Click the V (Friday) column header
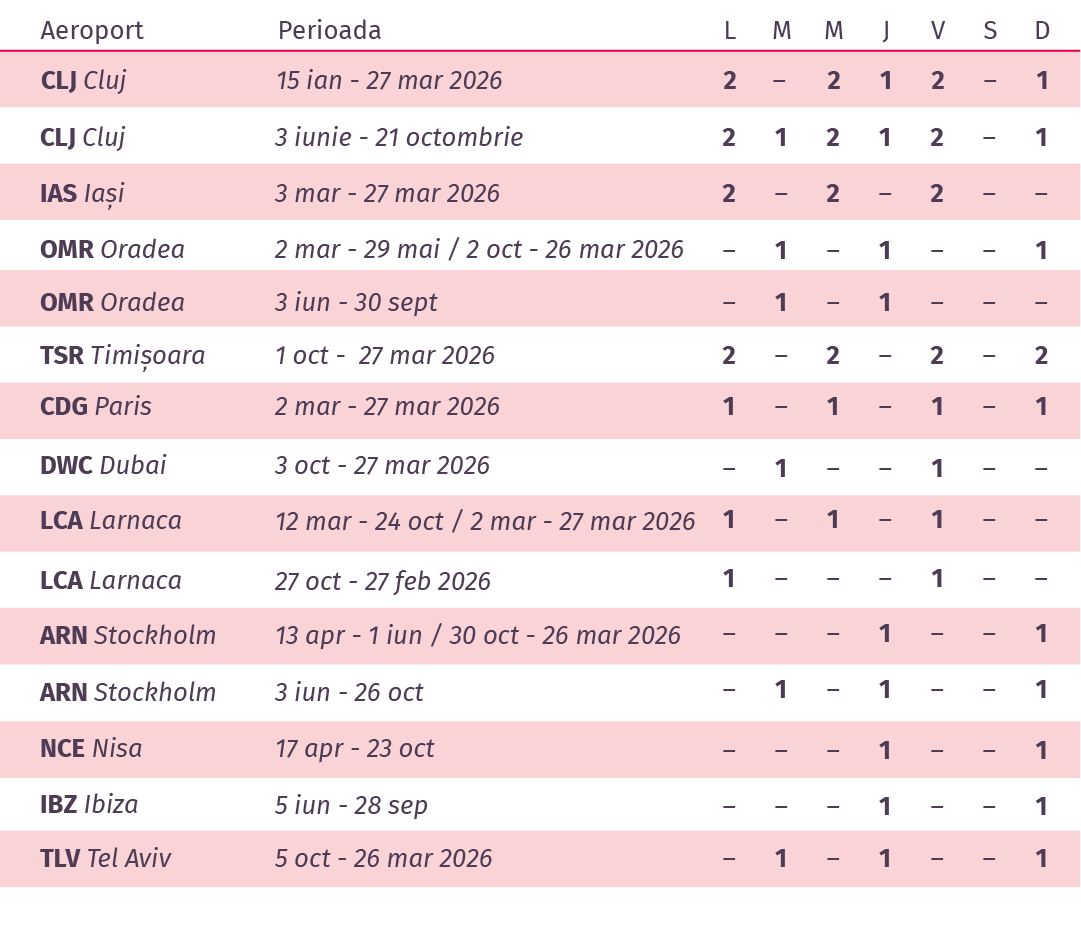Image resolution: width=1081 pixels, height=926 pixels. coord(938,30)
